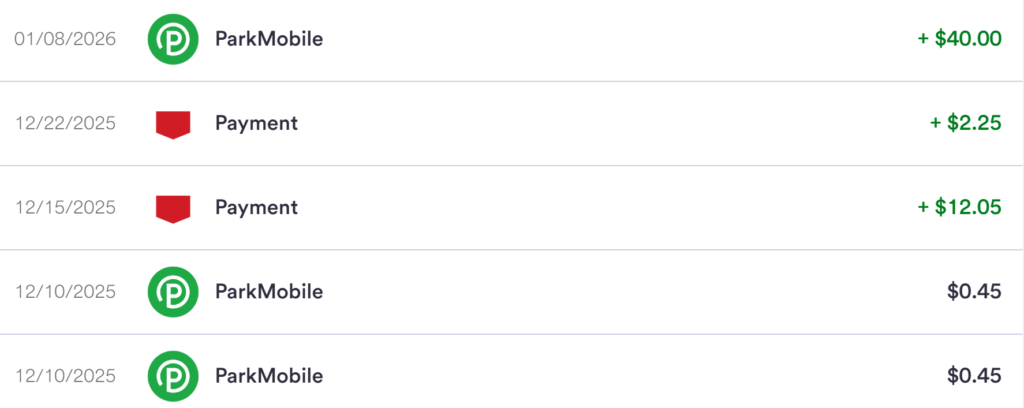Select the ParkMobile name in the bottom row

269,376
